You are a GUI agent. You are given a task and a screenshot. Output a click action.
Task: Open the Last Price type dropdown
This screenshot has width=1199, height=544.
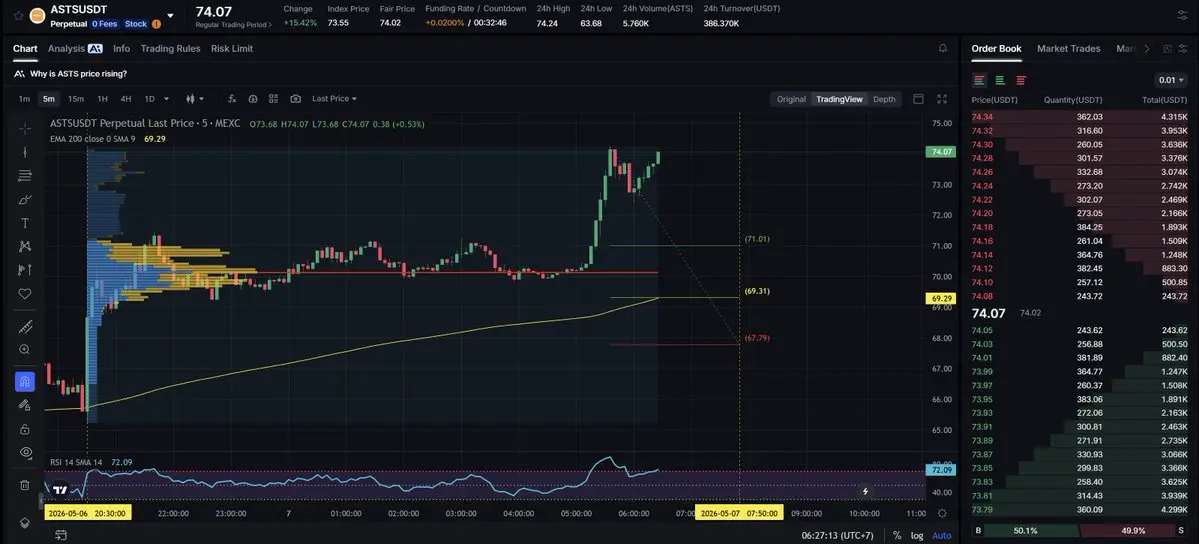point(334,99)
